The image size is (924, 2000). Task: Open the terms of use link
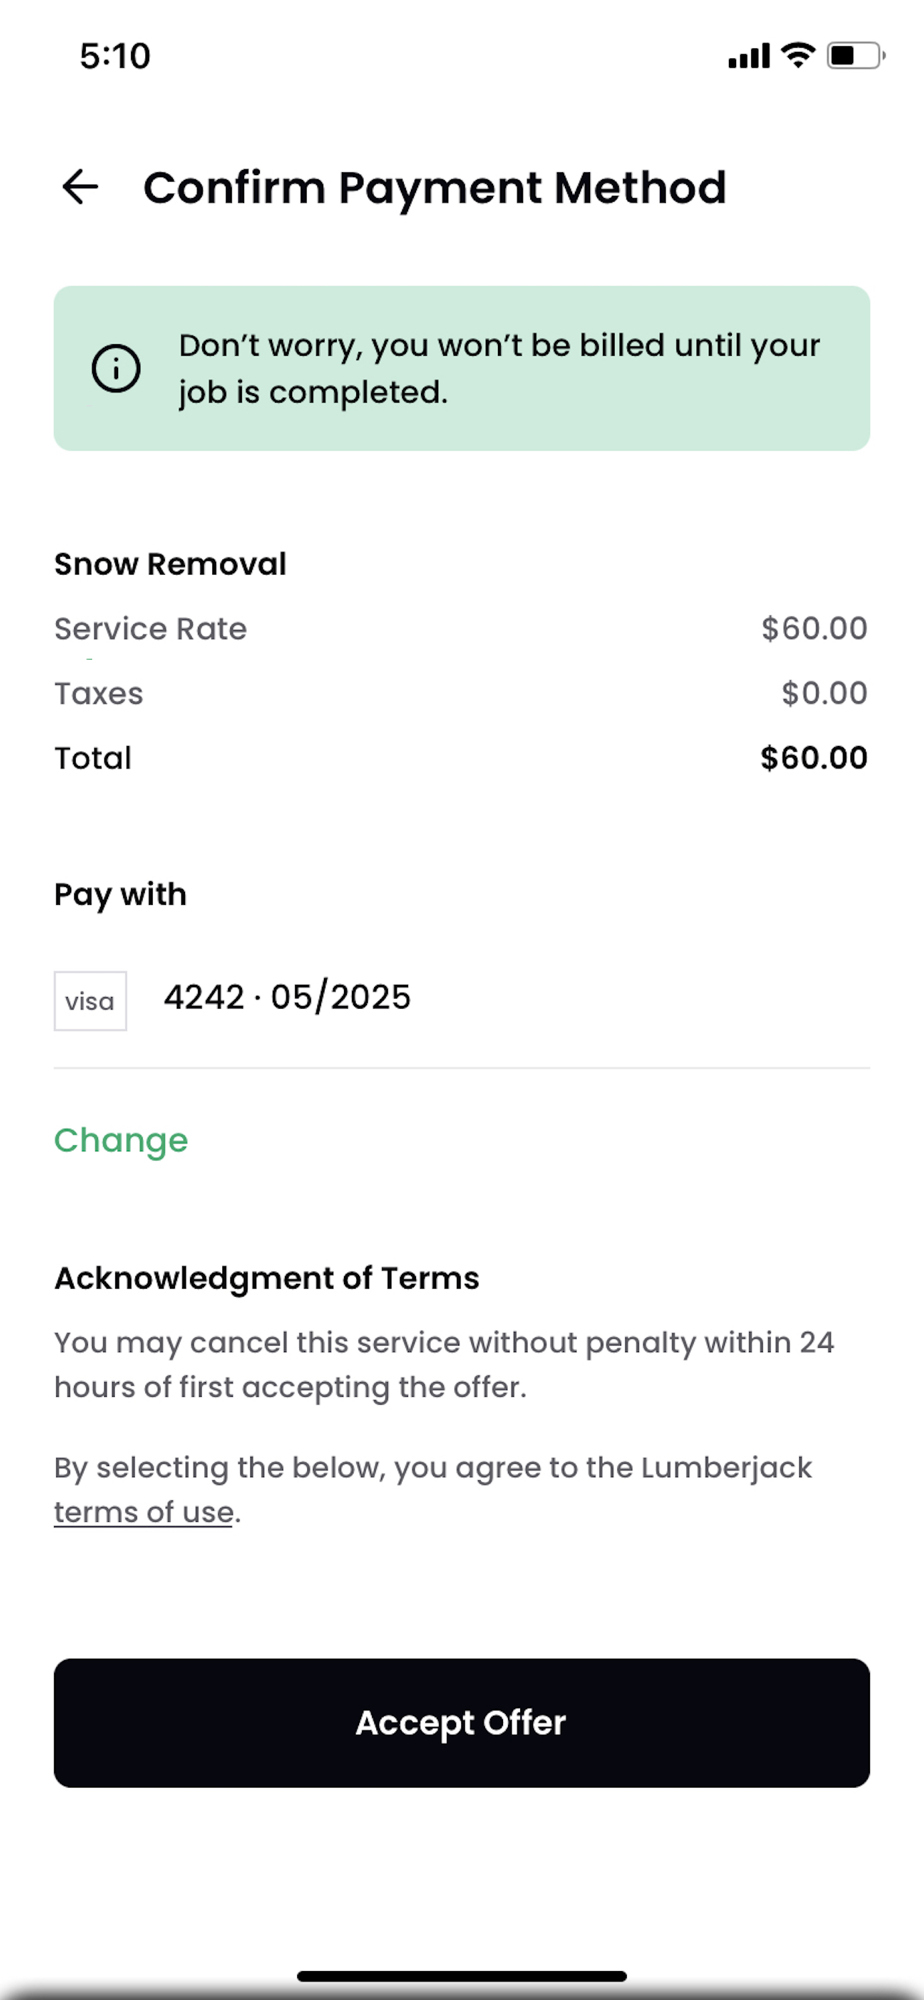(x=144, y=1512)
